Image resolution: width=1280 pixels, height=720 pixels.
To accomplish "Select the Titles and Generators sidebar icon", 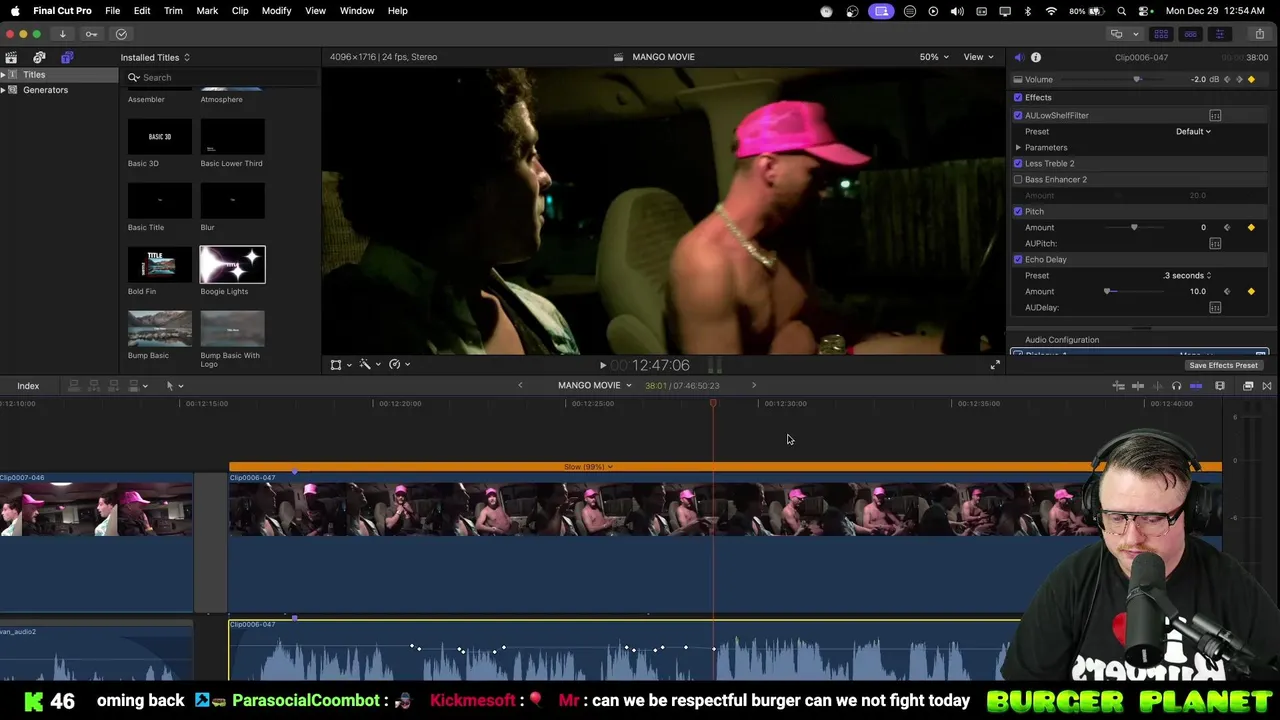I will coord(67,57).
